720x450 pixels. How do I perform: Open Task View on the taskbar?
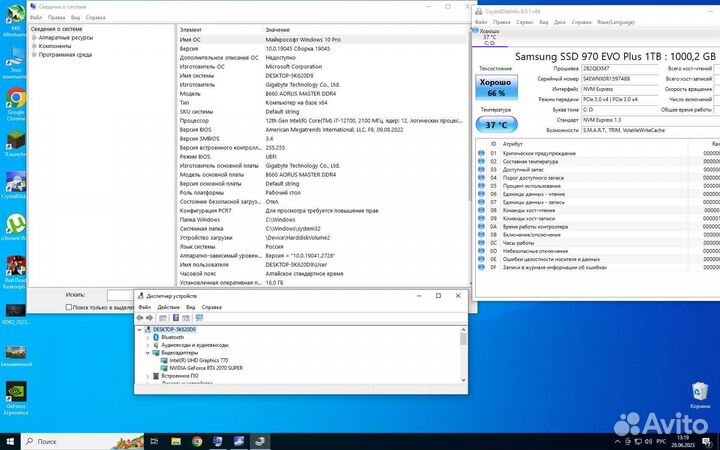coord(154,442)
